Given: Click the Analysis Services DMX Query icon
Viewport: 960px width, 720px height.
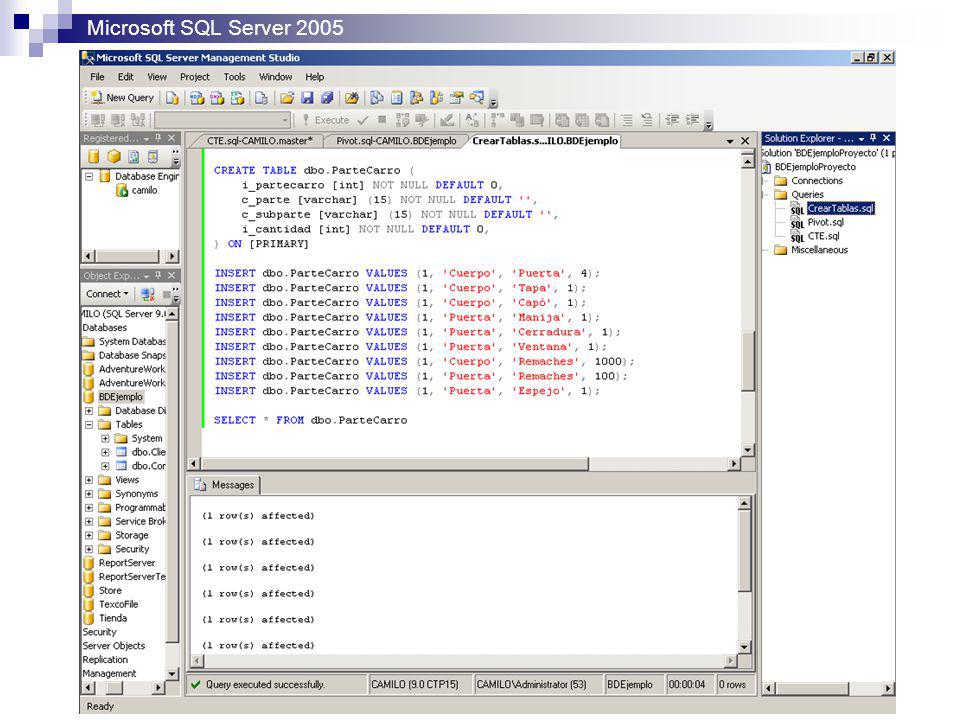Looking at the screenshot, I should click(217, 98).
